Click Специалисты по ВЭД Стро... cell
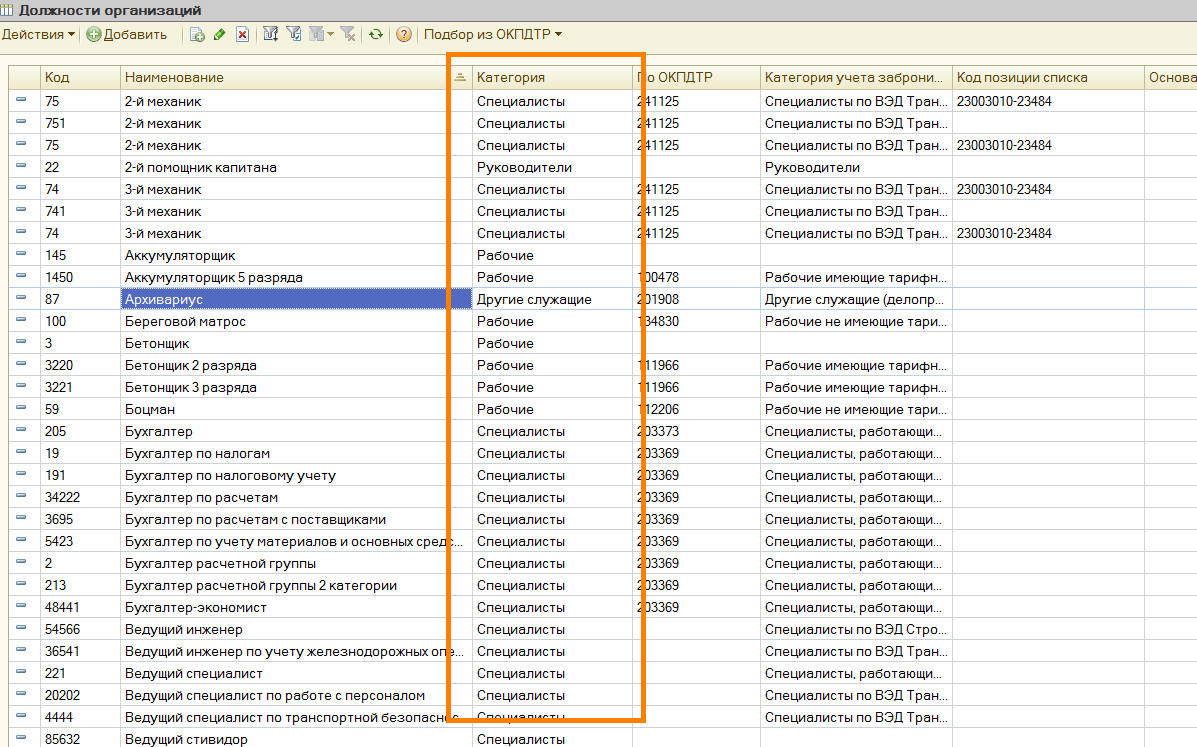This screenshot has height=747, width=1197. tap(856, 629)
